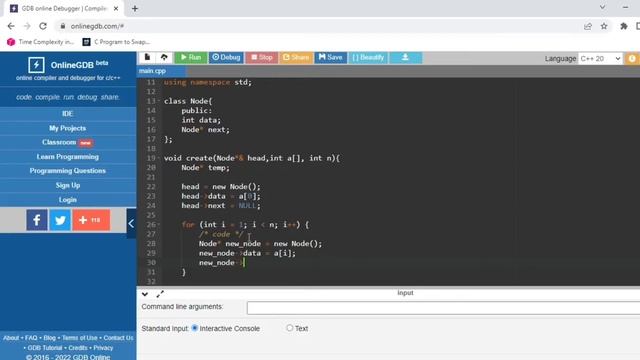Open Time Complexity bookmark
The image size is (640, 360).
click(40, 42)
